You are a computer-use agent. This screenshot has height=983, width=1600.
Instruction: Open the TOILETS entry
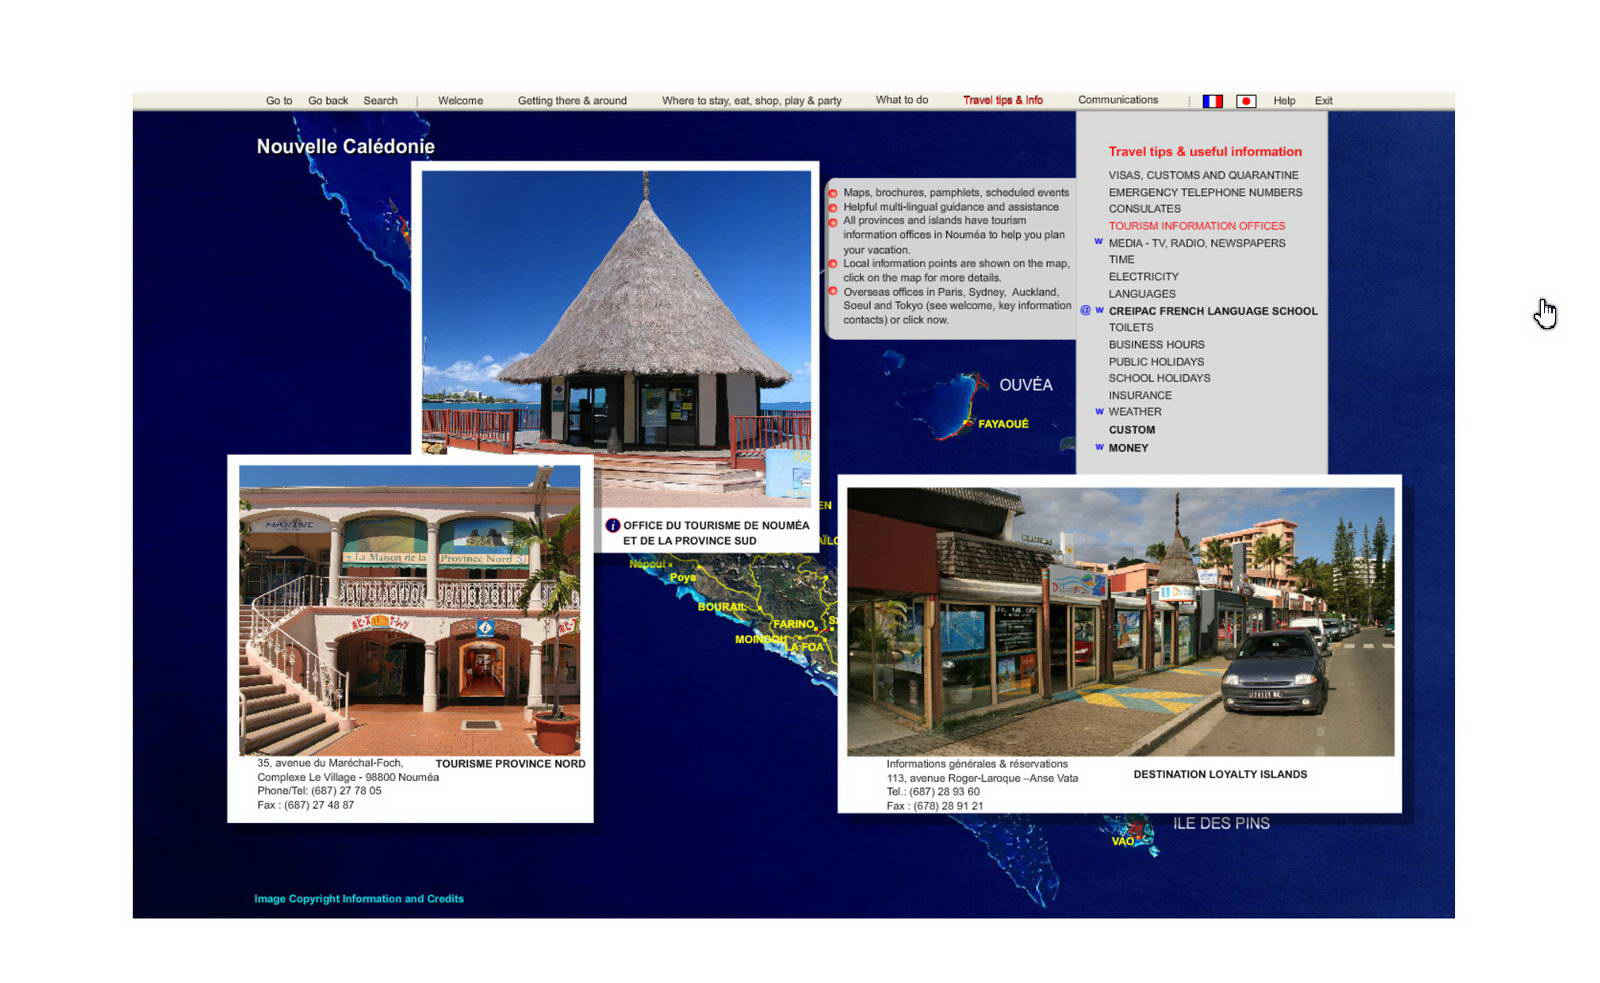[1130, 327]
